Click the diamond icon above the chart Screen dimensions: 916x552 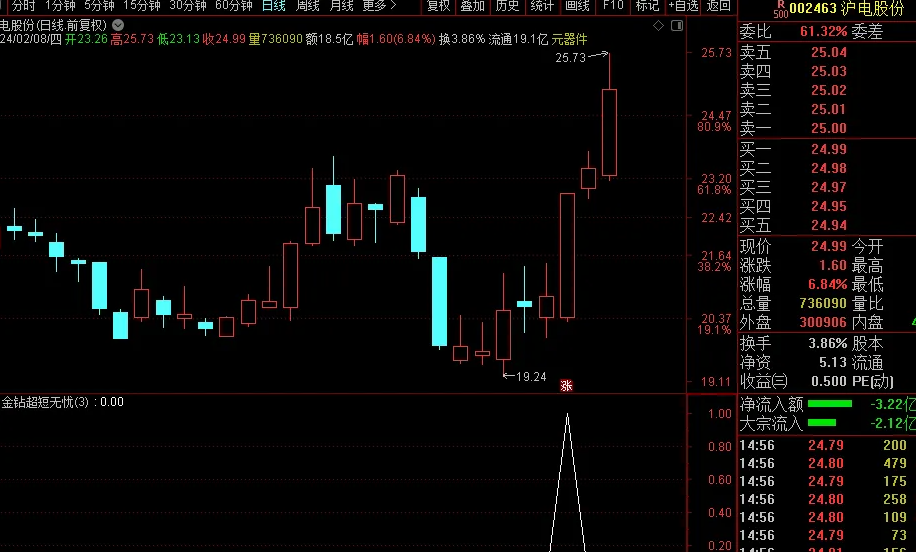[x=658, y=26]
